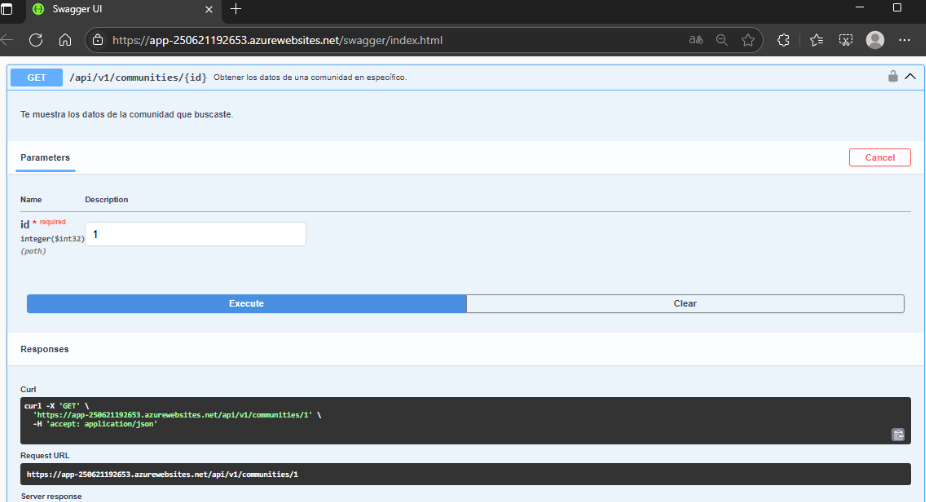
Task: Open a new browser tab
Action: click(236, 9)
